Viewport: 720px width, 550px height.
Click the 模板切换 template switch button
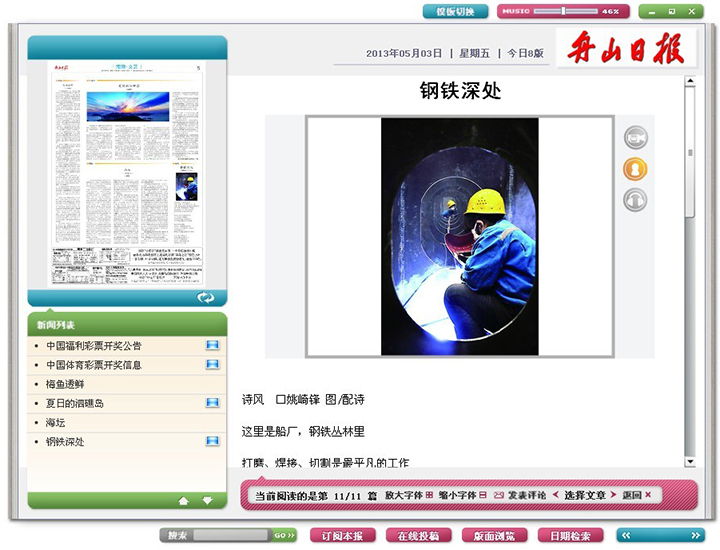pos(455,11)
